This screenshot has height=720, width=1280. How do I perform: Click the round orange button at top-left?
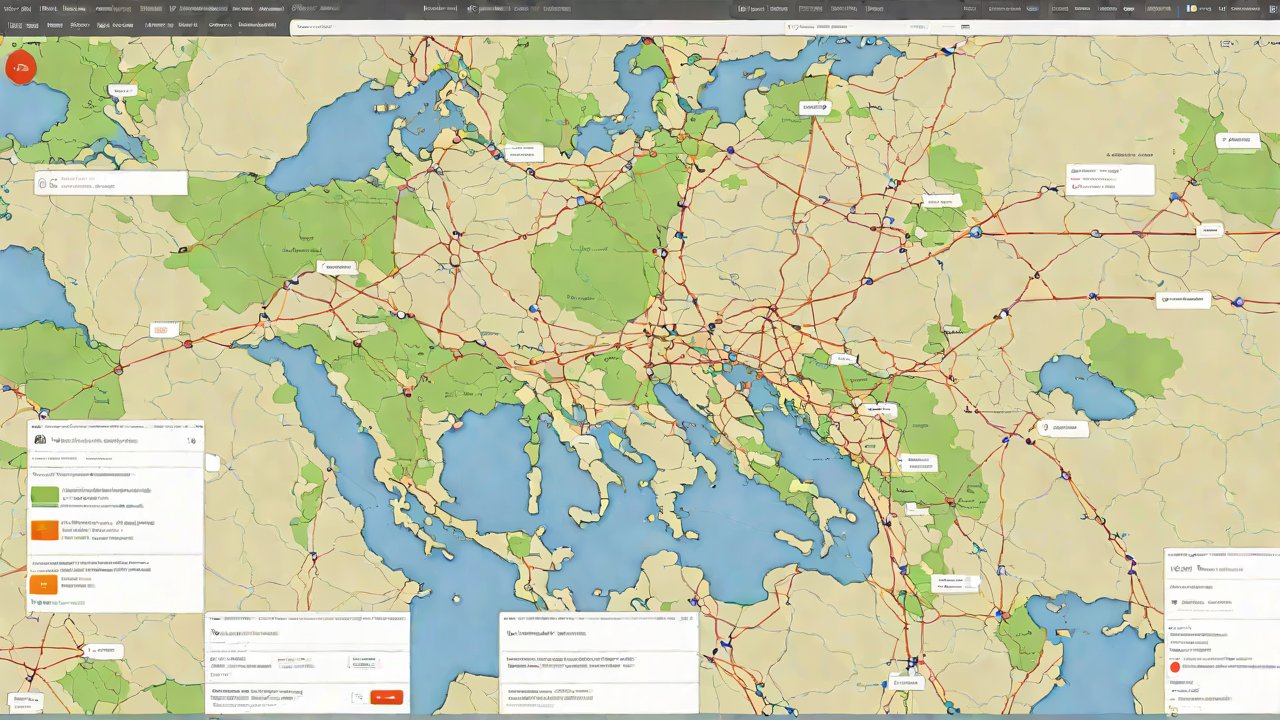20,67
